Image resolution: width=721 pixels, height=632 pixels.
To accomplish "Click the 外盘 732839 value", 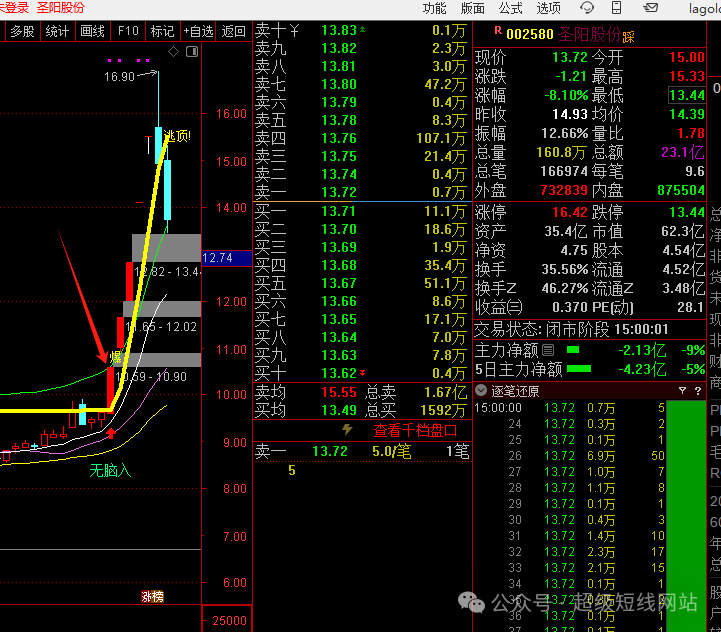I will coord(564,190).
